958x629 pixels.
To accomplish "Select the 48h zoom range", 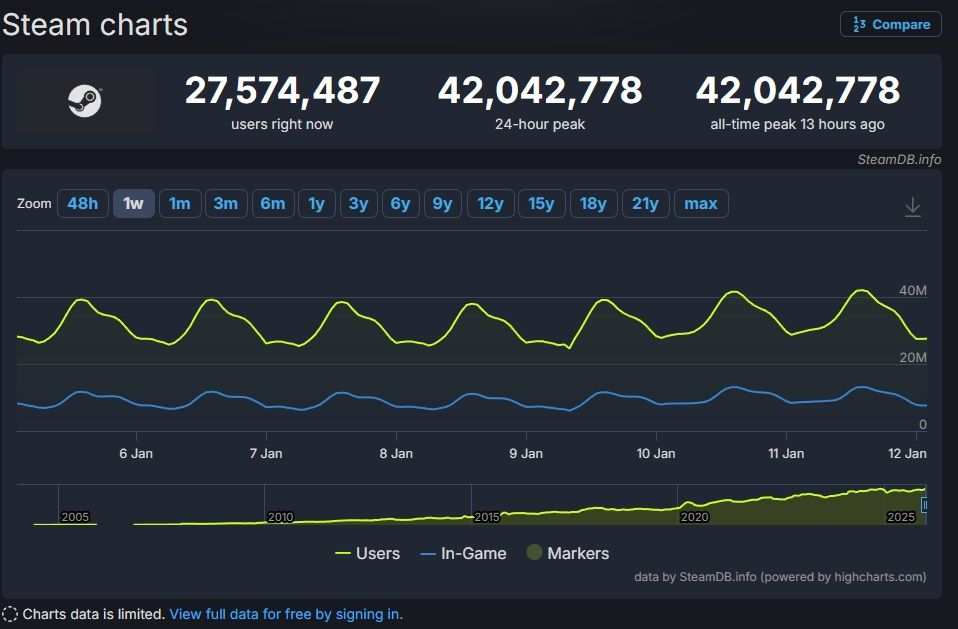I will [x=82, y=203].
